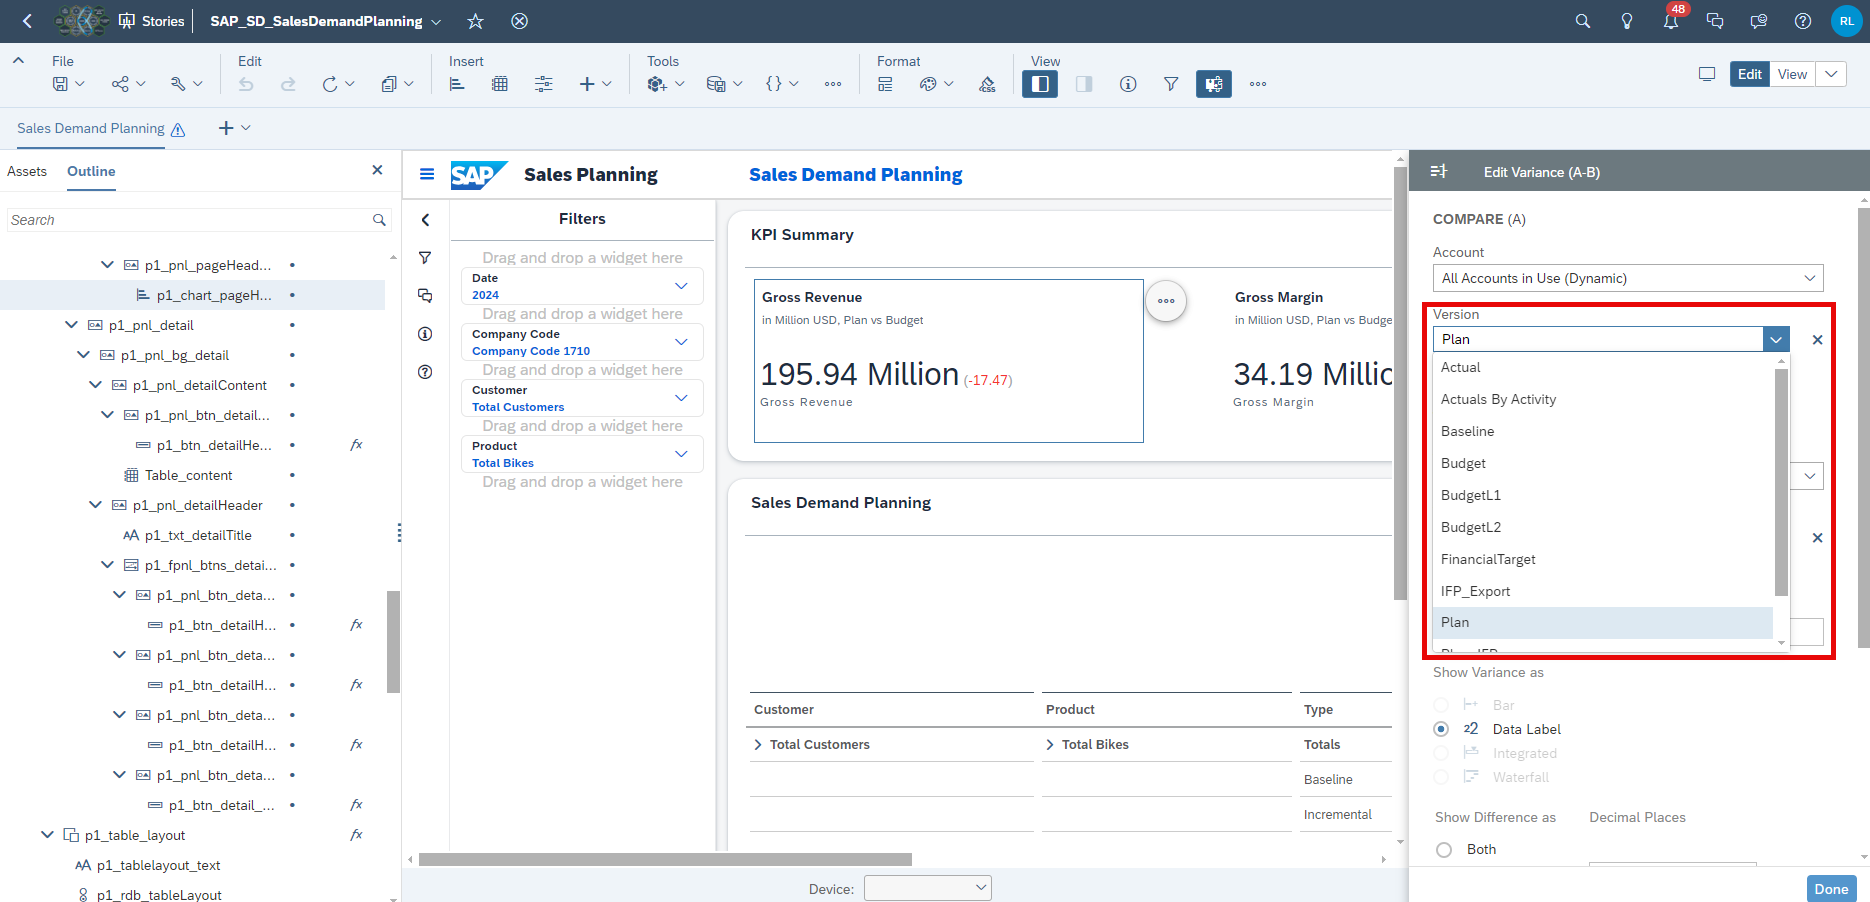Switch to View mode toggle
Screen dimensions: 1870x902
tap(1792, 74)
